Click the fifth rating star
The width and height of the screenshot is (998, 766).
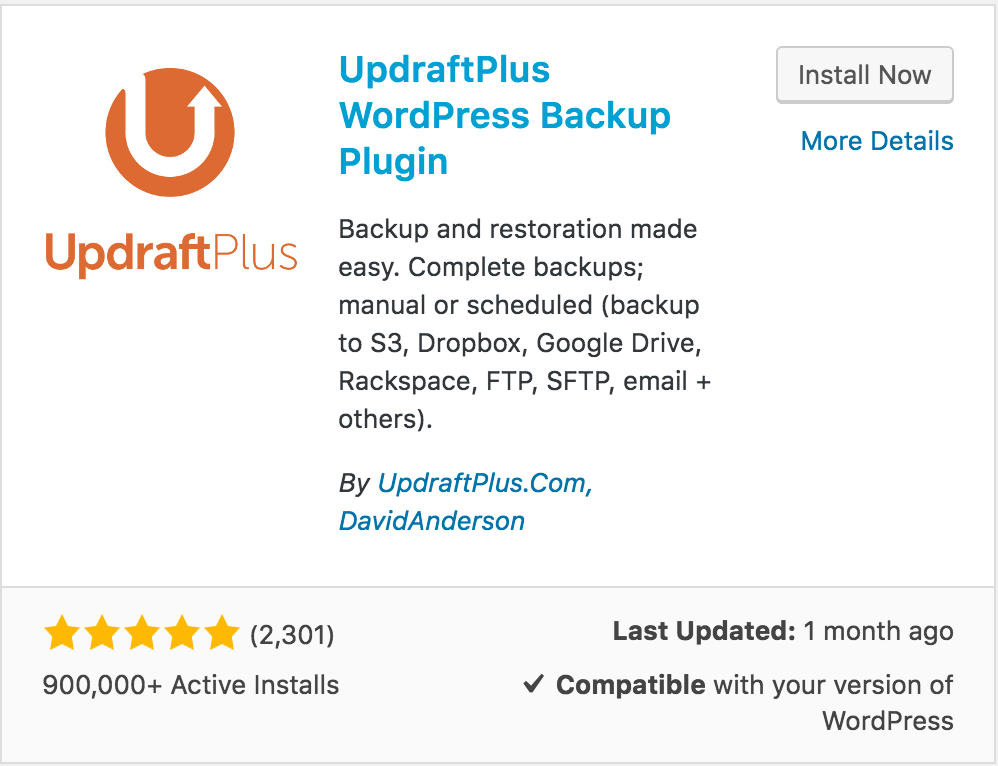(219, 633)
